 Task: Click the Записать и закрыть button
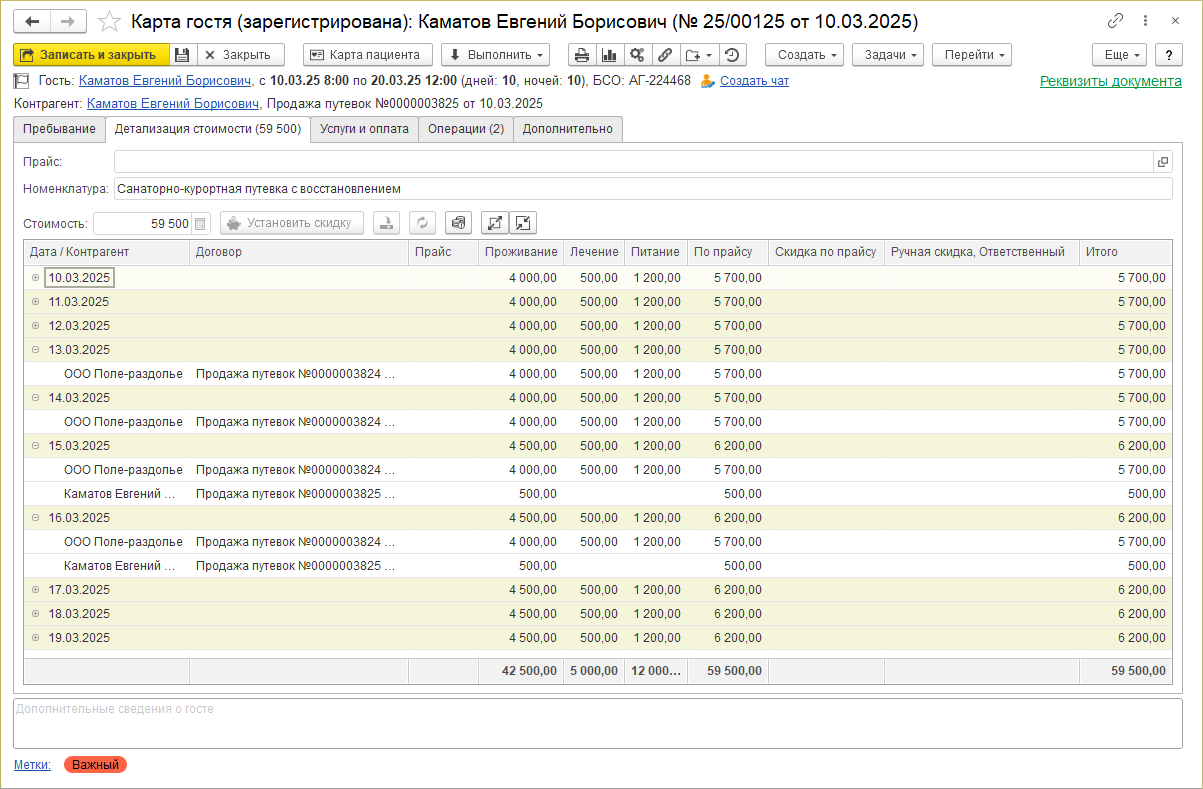pyautogui.click(x=89, y=55)
